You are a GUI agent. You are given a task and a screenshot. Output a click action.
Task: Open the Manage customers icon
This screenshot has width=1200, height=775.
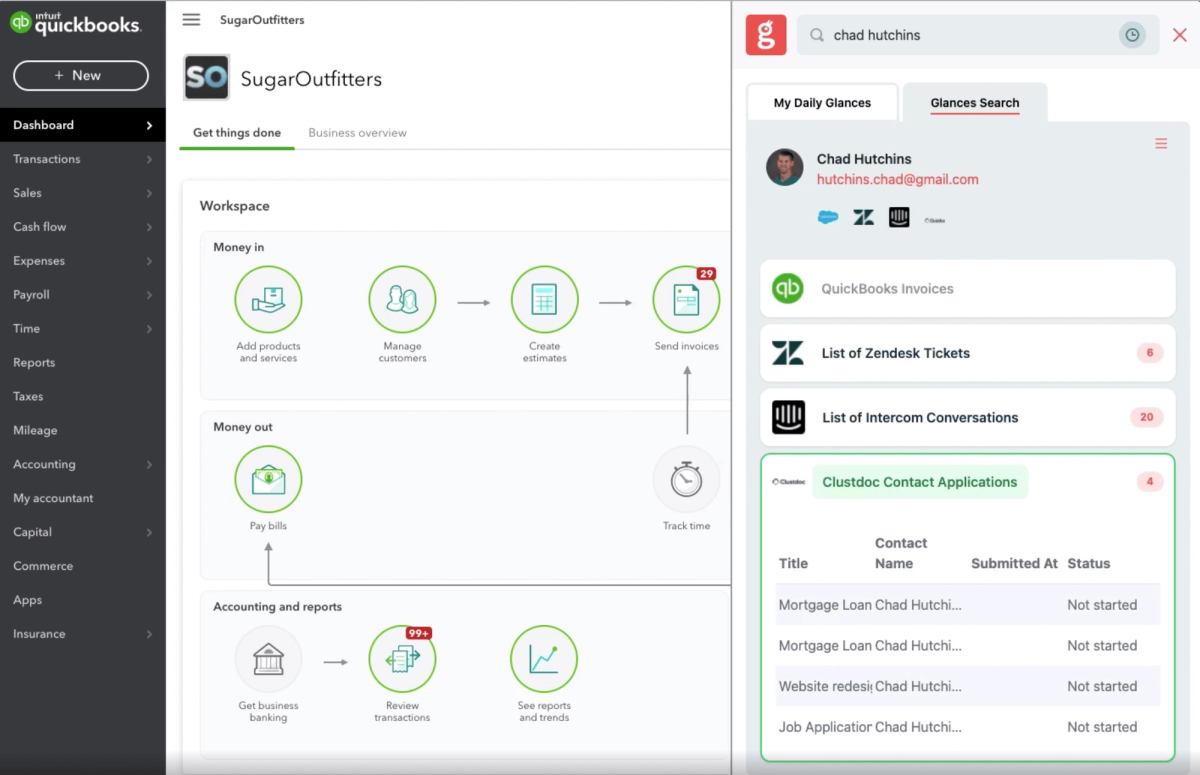coord(402,299)
